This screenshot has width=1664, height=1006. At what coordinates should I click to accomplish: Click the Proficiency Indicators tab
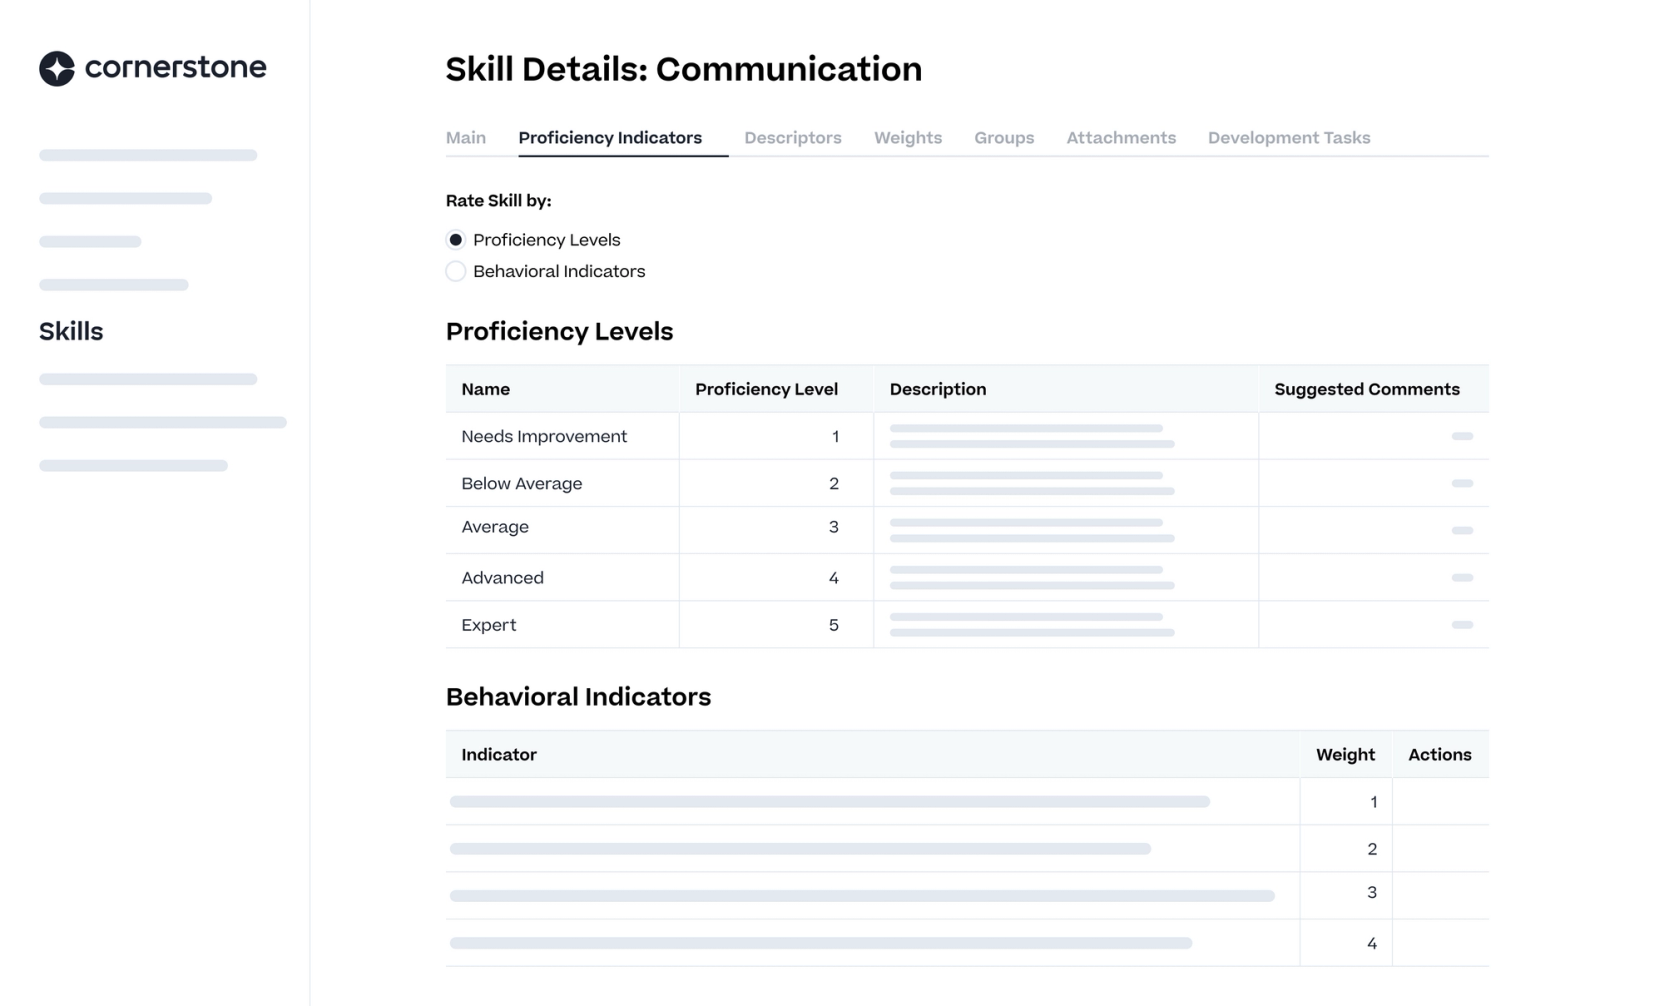tap(610, 138)
